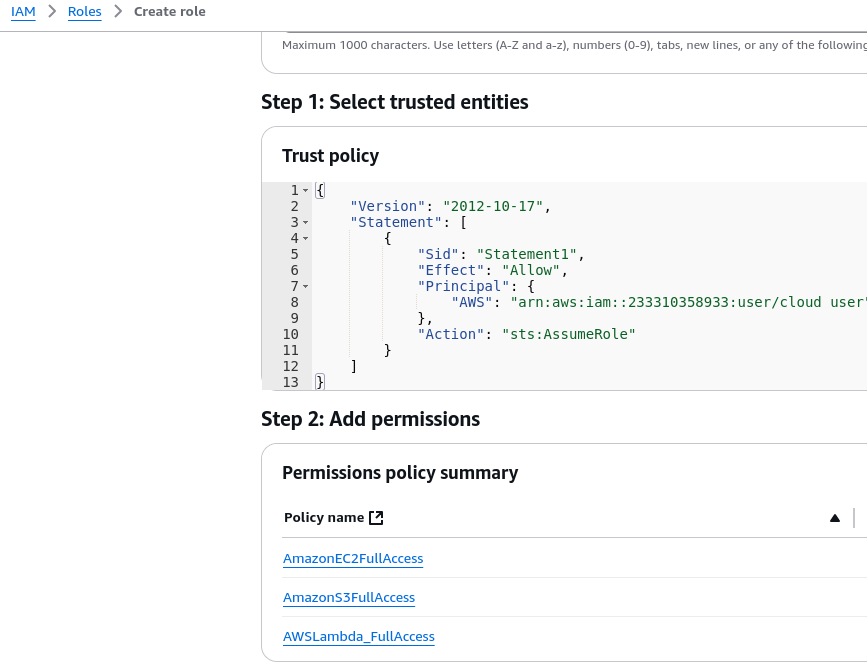This screenshot has height=672, width=867.
Task: Collapse the Statement array fold on line 3
Action: point(305,223)
